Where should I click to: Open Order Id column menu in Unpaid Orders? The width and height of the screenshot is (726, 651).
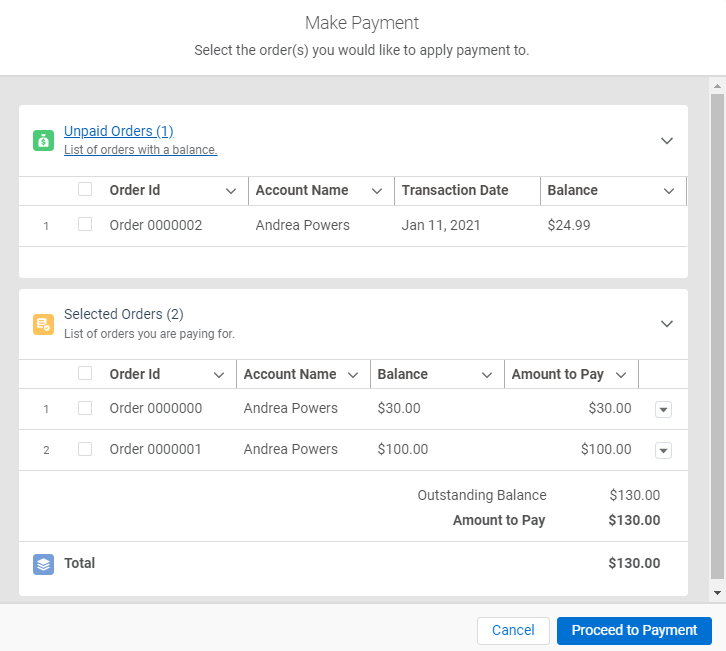[231, 191]
